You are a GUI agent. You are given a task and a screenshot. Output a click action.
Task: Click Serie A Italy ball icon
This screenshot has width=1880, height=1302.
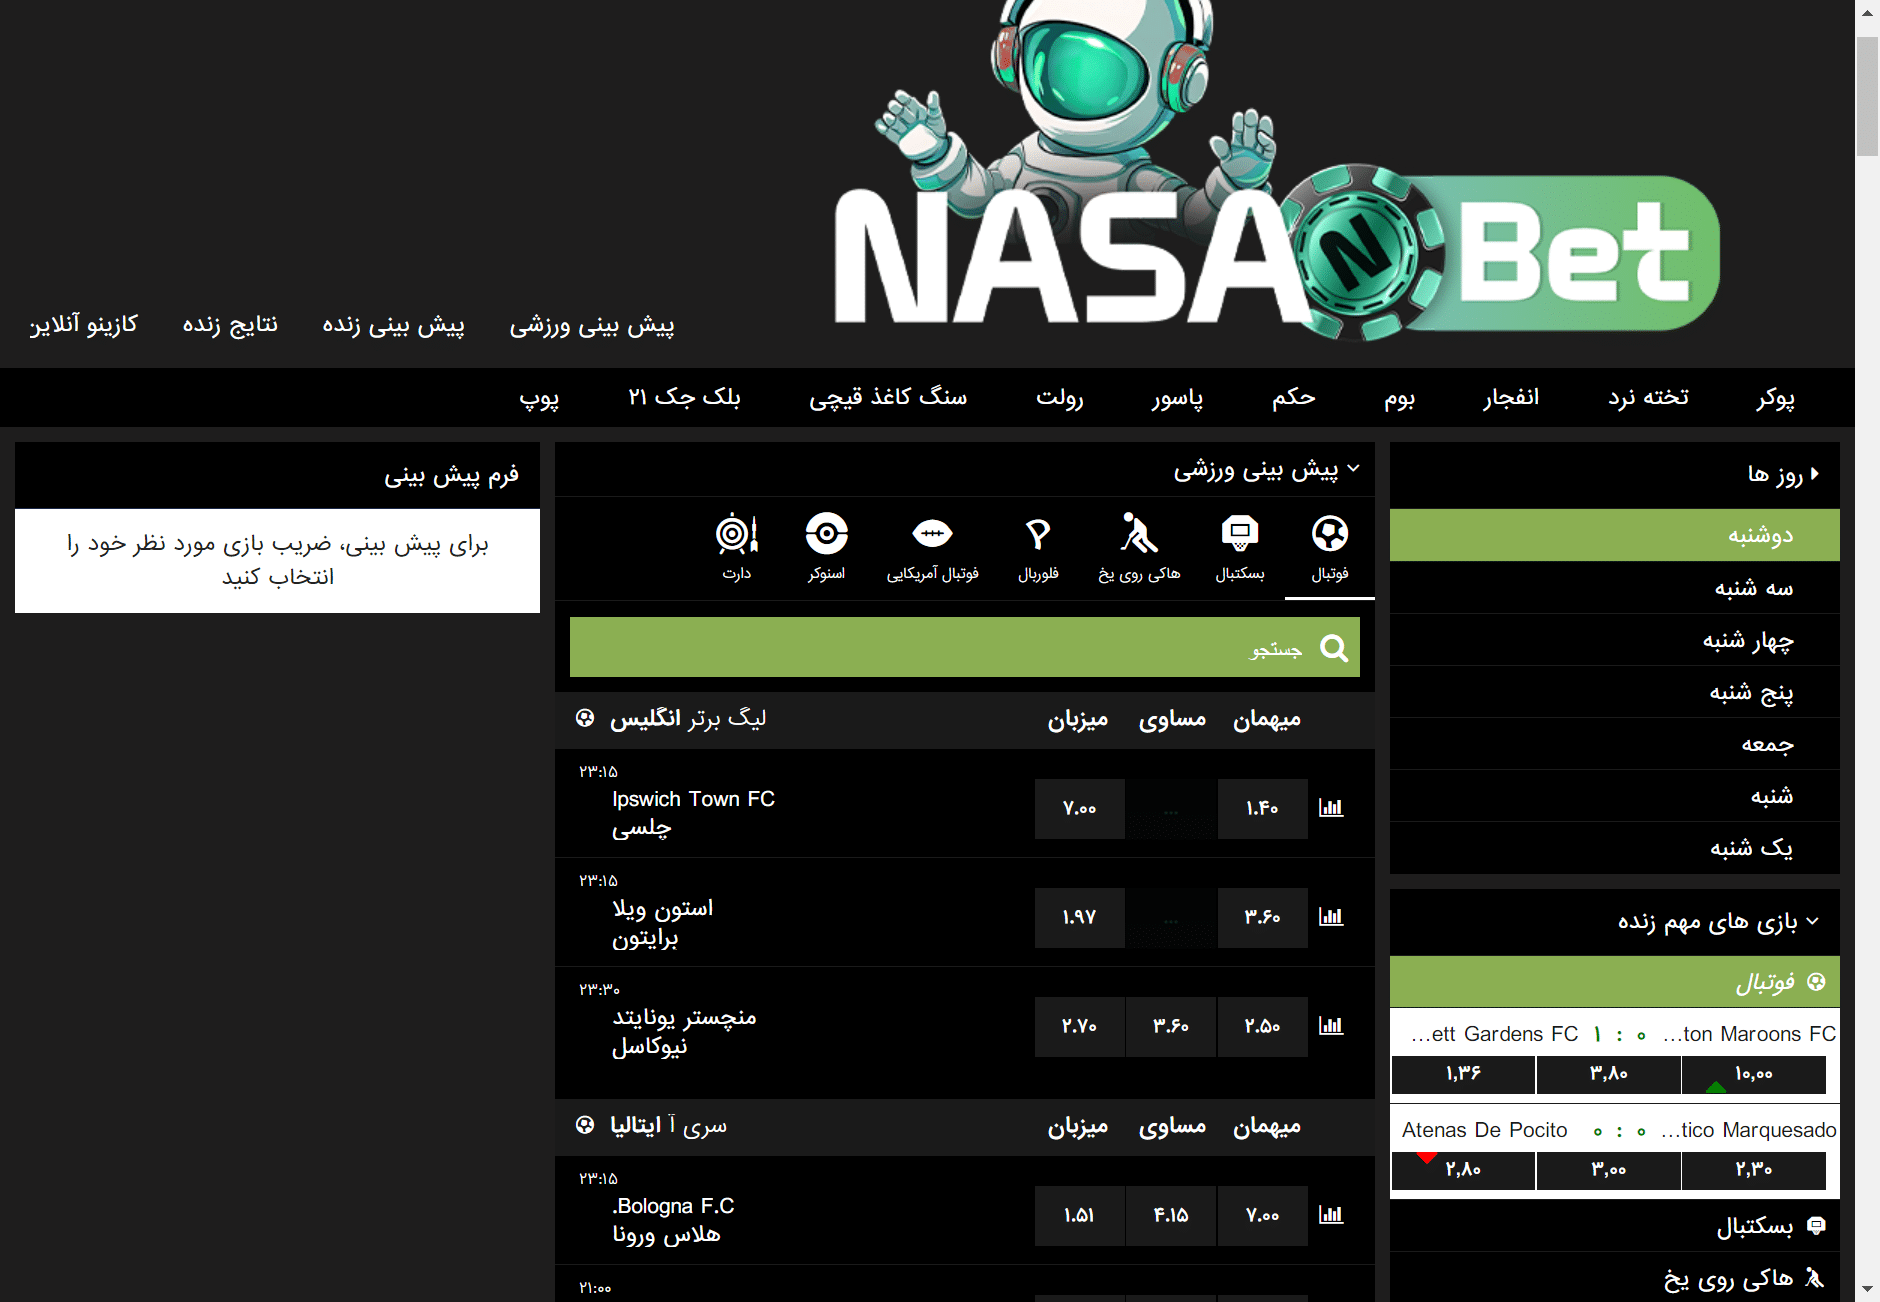[x=585, y=1125]
